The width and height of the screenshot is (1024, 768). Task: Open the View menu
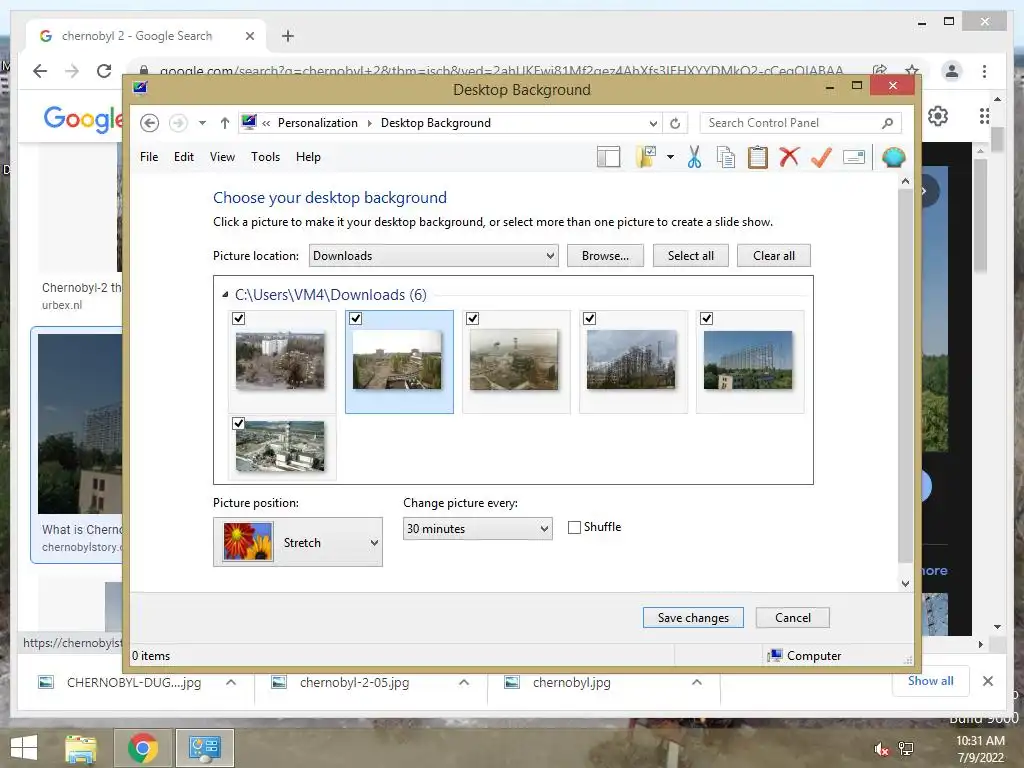coord(222,157)
